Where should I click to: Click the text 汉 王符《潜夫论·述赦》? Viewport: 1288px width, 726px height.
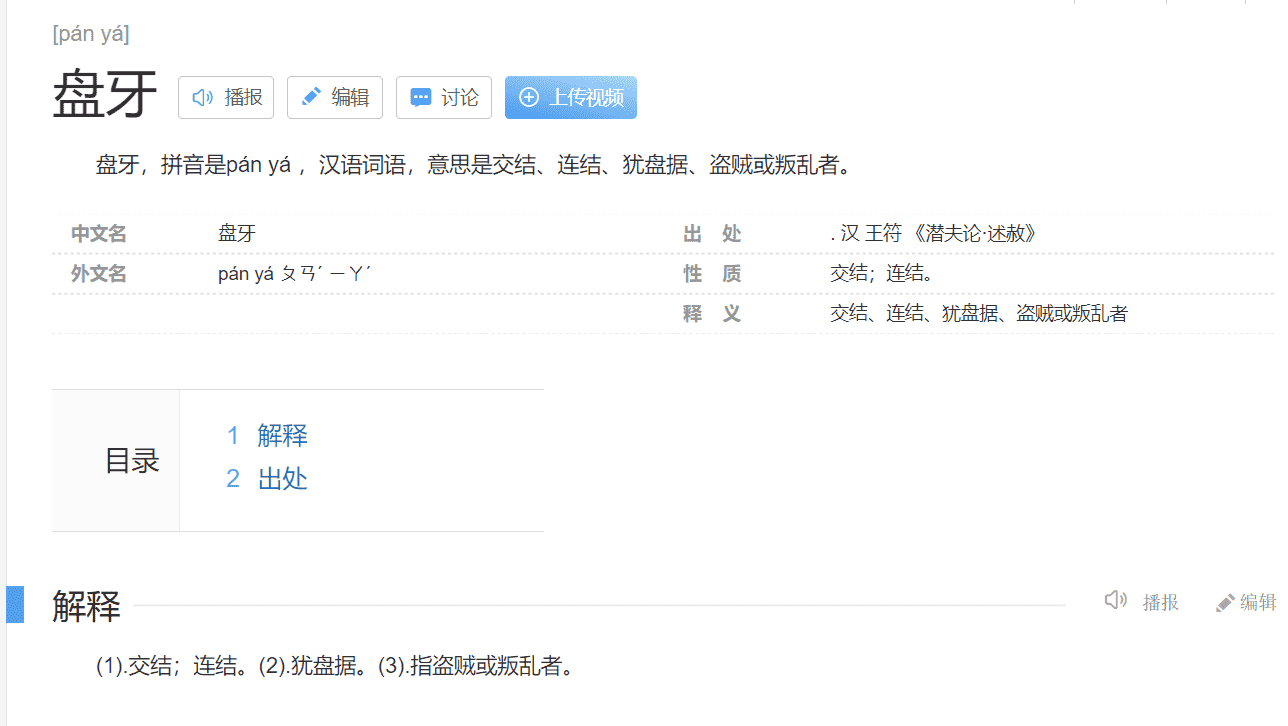[x=938, y=234]
